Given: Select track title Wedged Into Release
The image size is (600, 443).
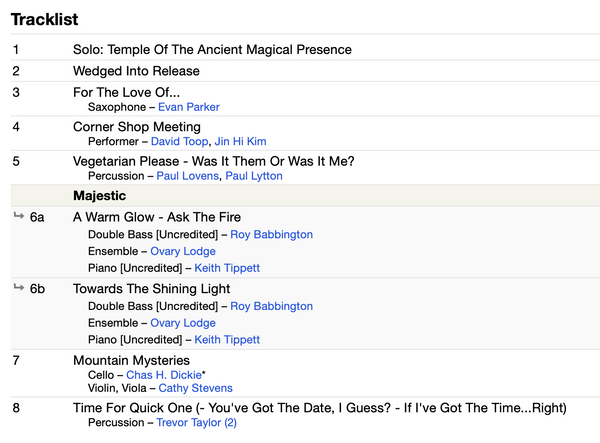Looking at the screenshot, I should coord(136,71).
